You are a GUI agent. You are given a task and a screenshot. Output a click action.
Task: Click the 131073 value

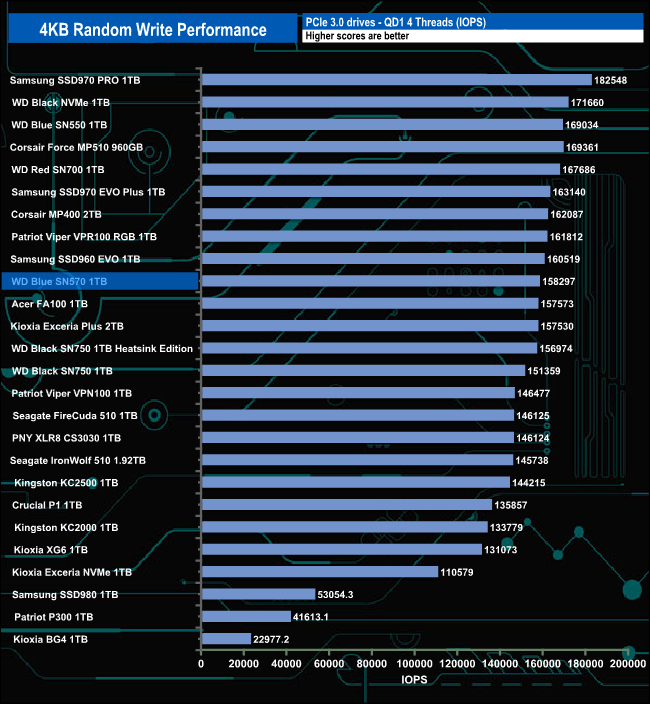coord(501,550)
